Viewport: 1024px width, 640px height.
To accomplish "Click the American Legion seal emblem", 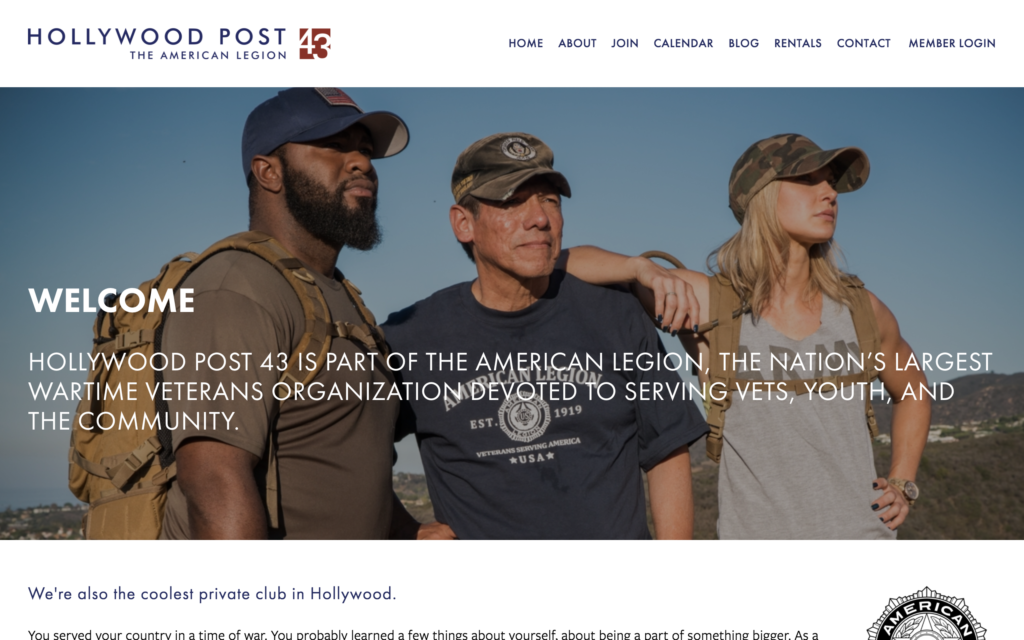I will [x=927, y=614].
